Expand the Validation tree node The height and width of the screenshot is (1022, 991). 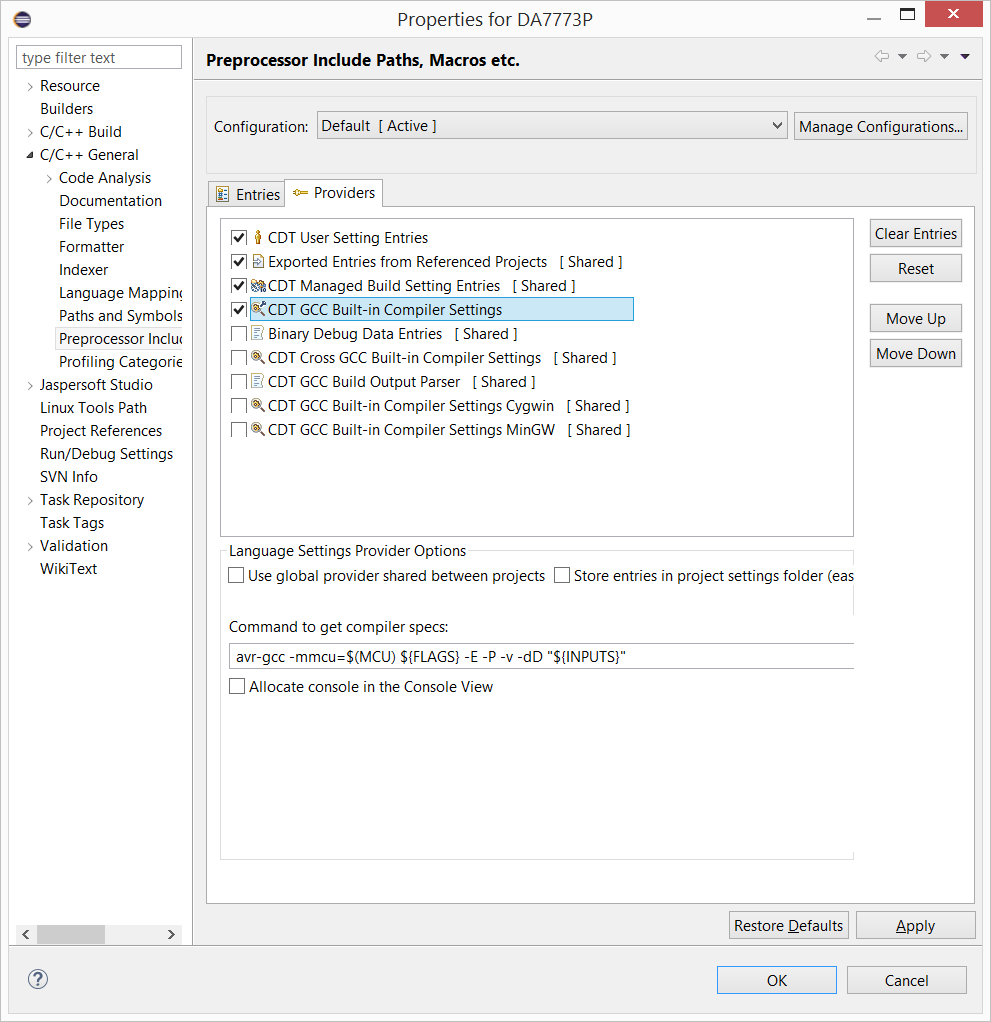(x=30, y=546)
